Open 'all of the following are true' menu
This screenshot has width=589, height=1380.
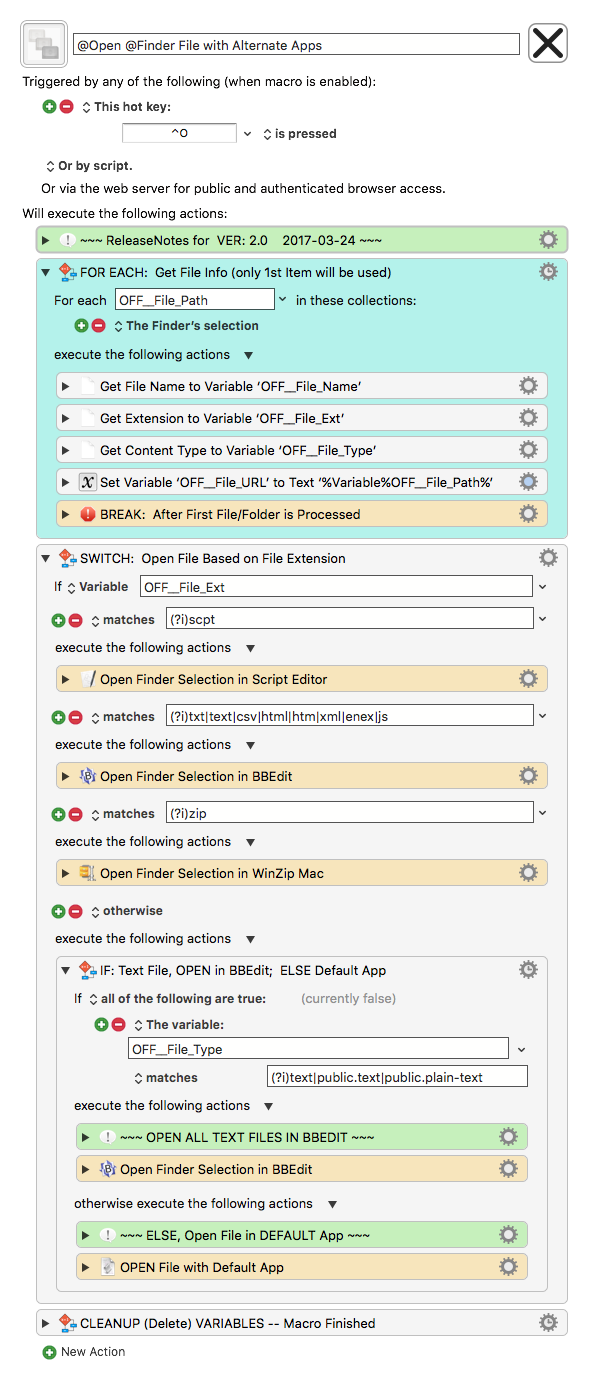(177, 998)
